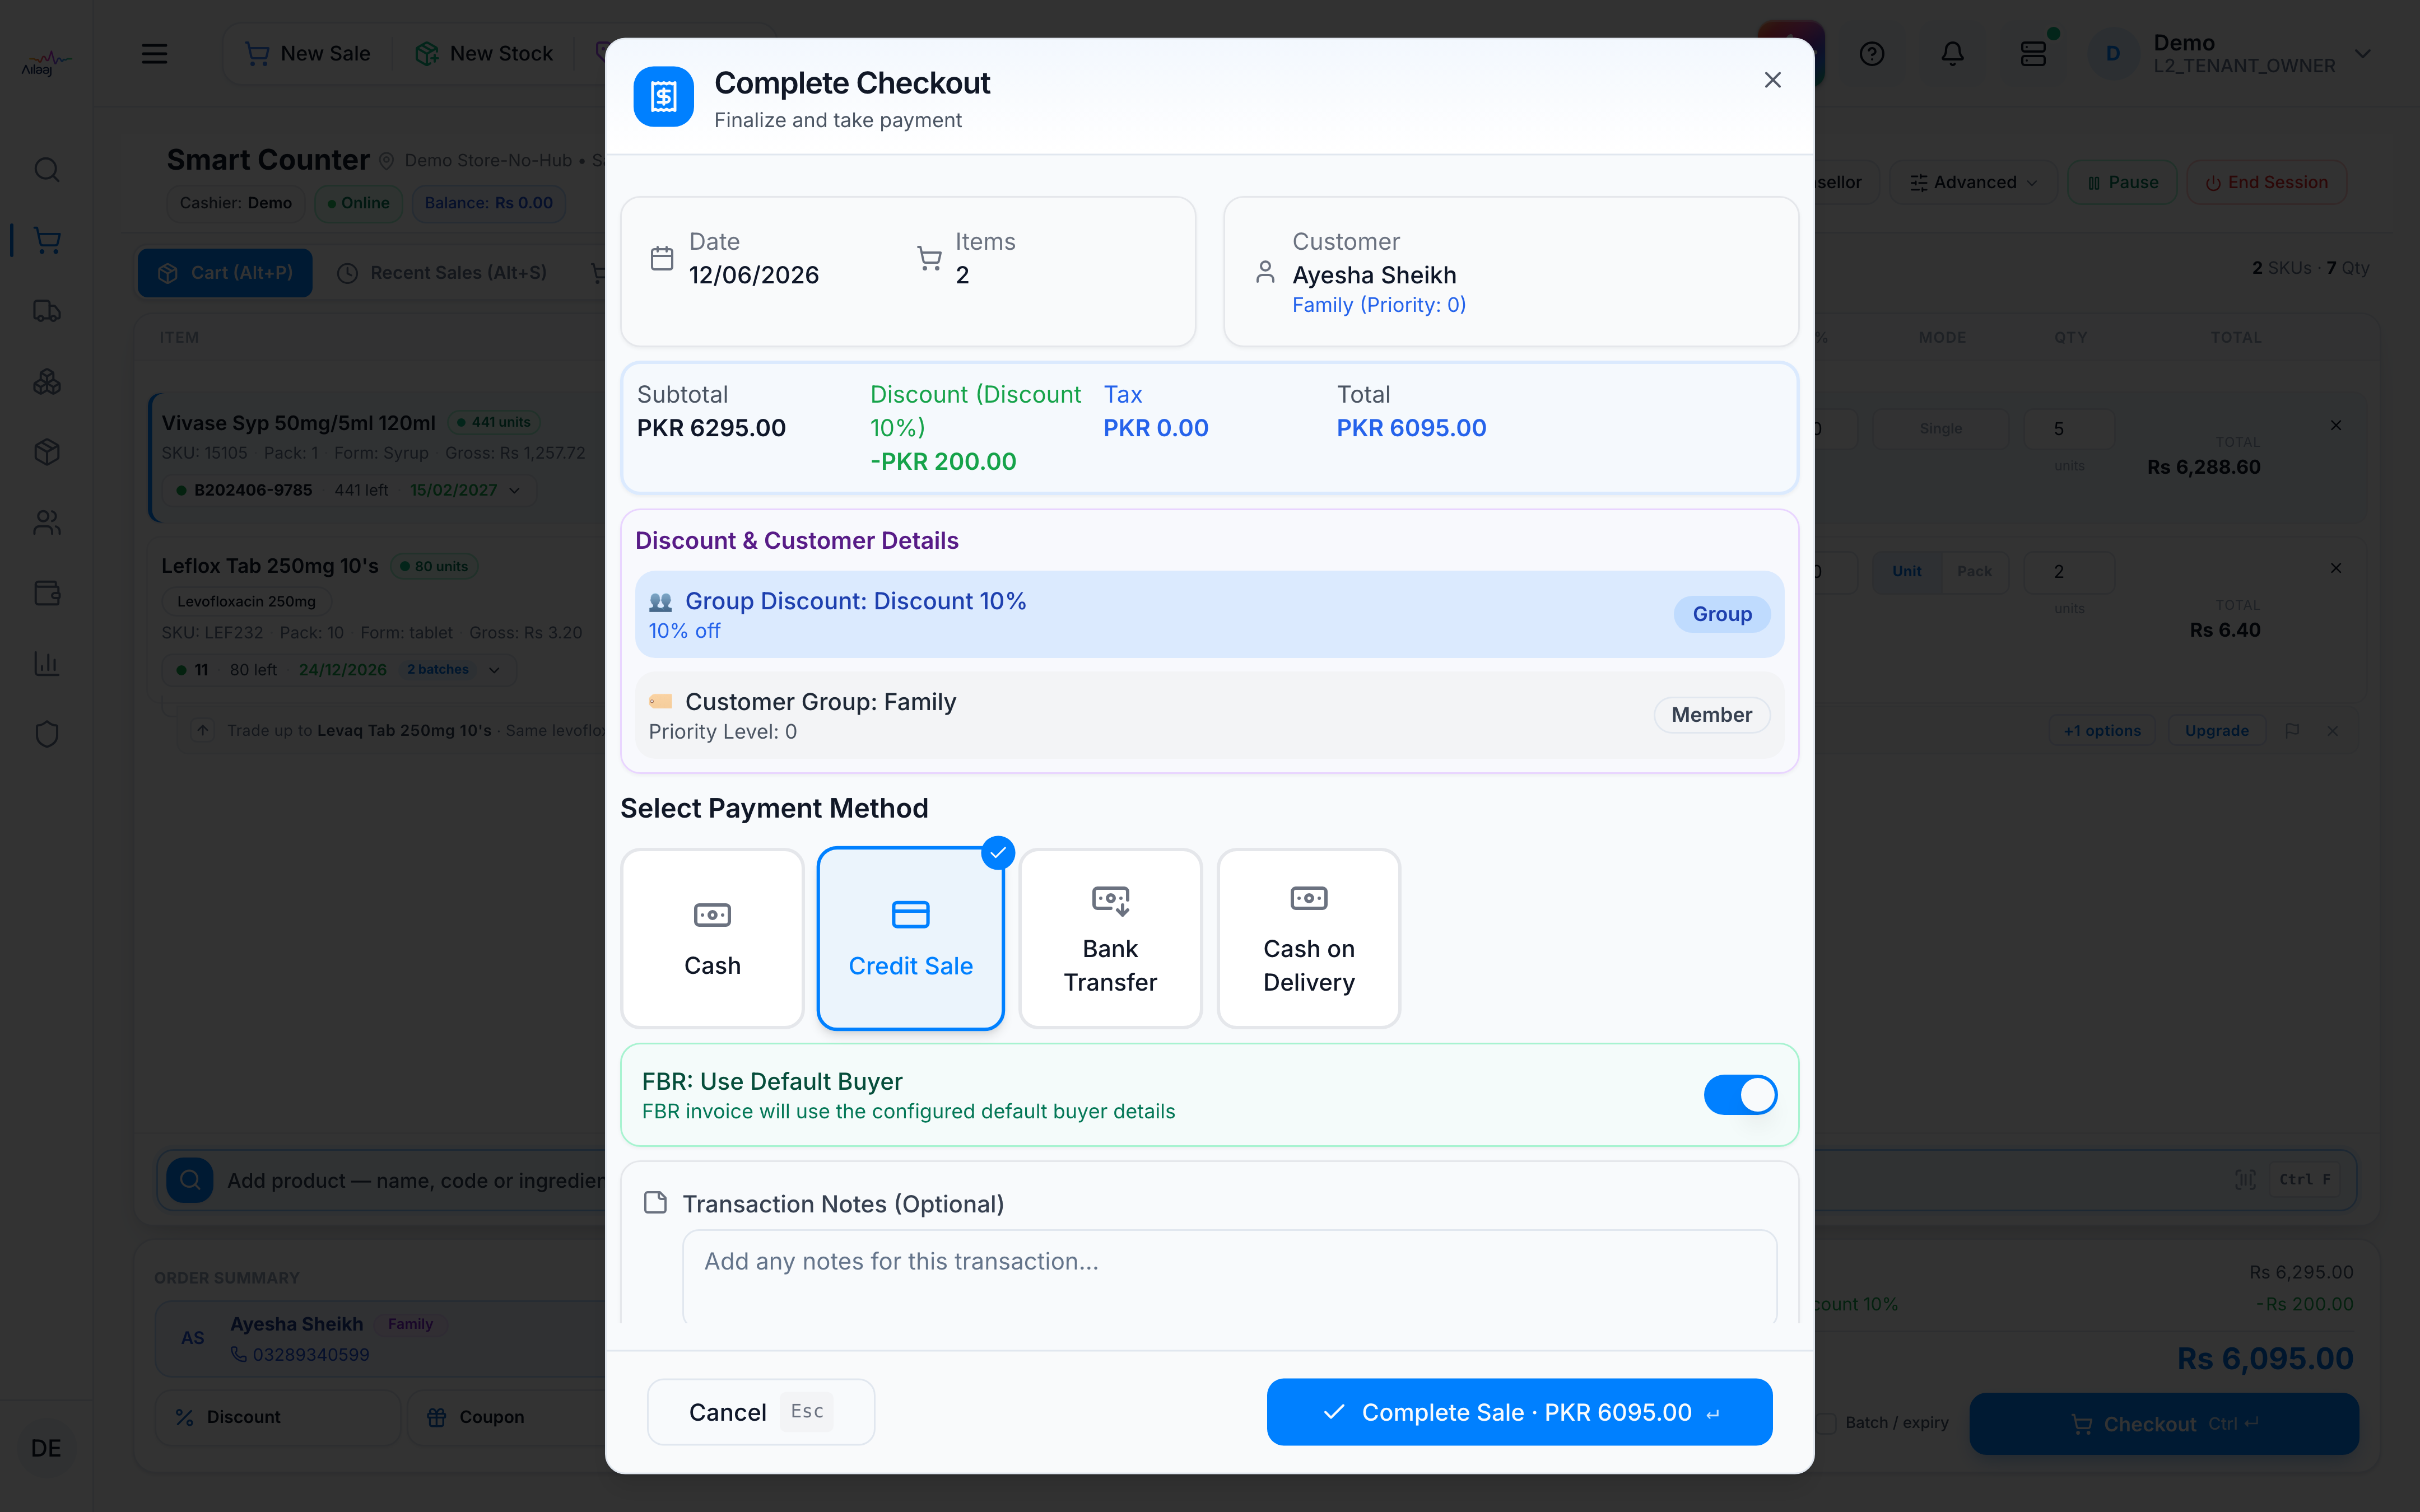Edit quantity field for Leflox Tab
Image resolution: width=2420 pixels, height=1512 pixels.
(2068, 572)
